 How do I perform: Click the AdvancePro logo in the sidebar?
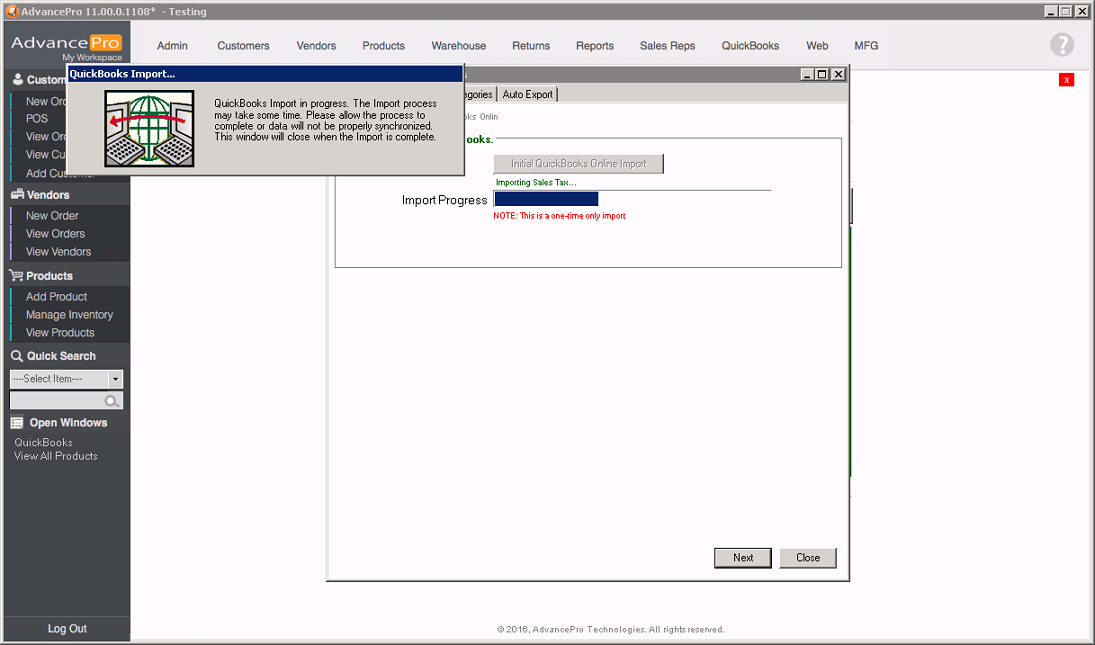click(66, 43)
